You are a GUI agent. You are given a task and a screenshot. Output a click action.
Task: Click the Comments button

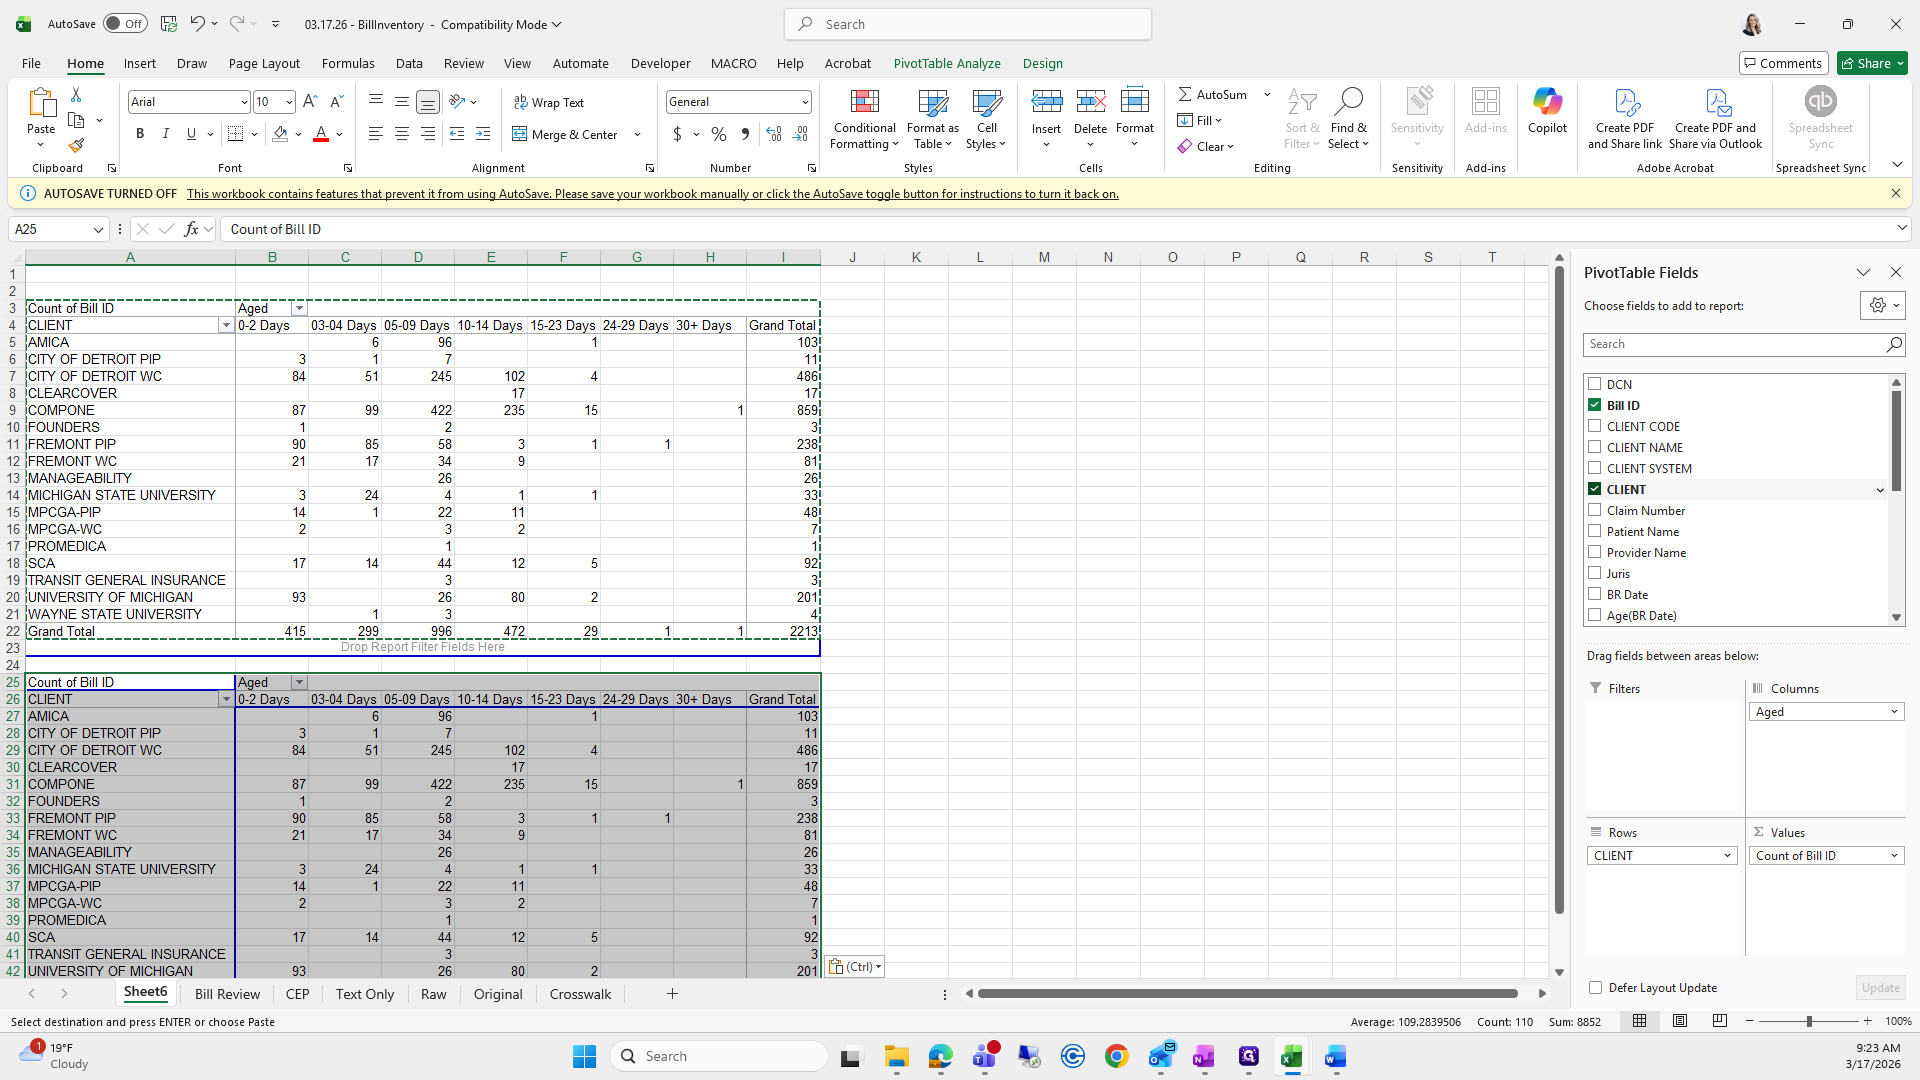point(1783,63)
